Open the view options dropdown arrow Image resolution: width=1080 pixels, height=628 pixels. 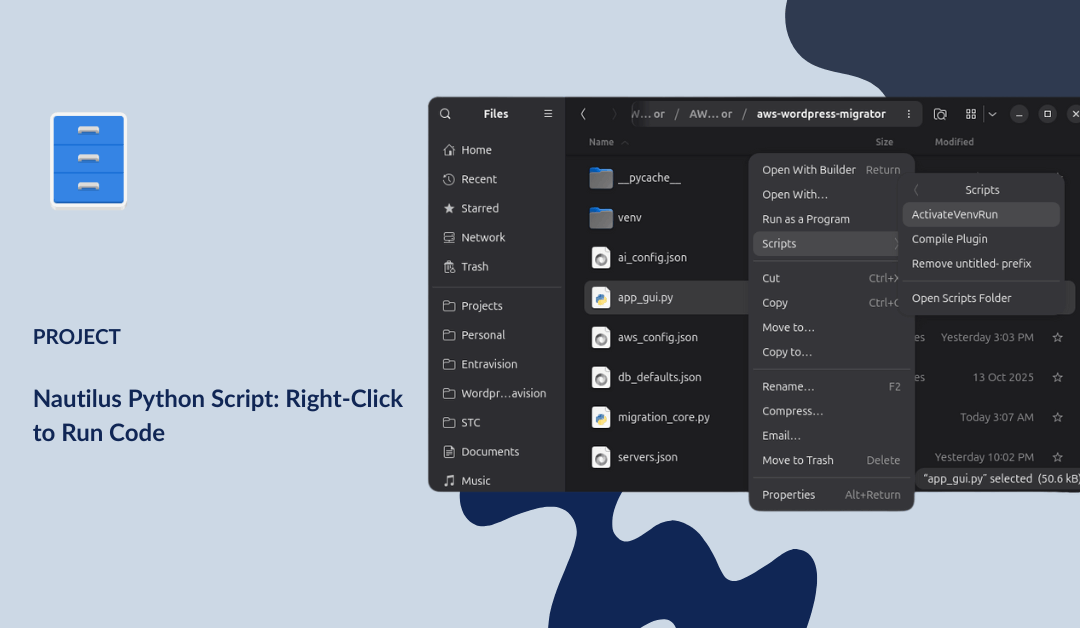(992, 114)
